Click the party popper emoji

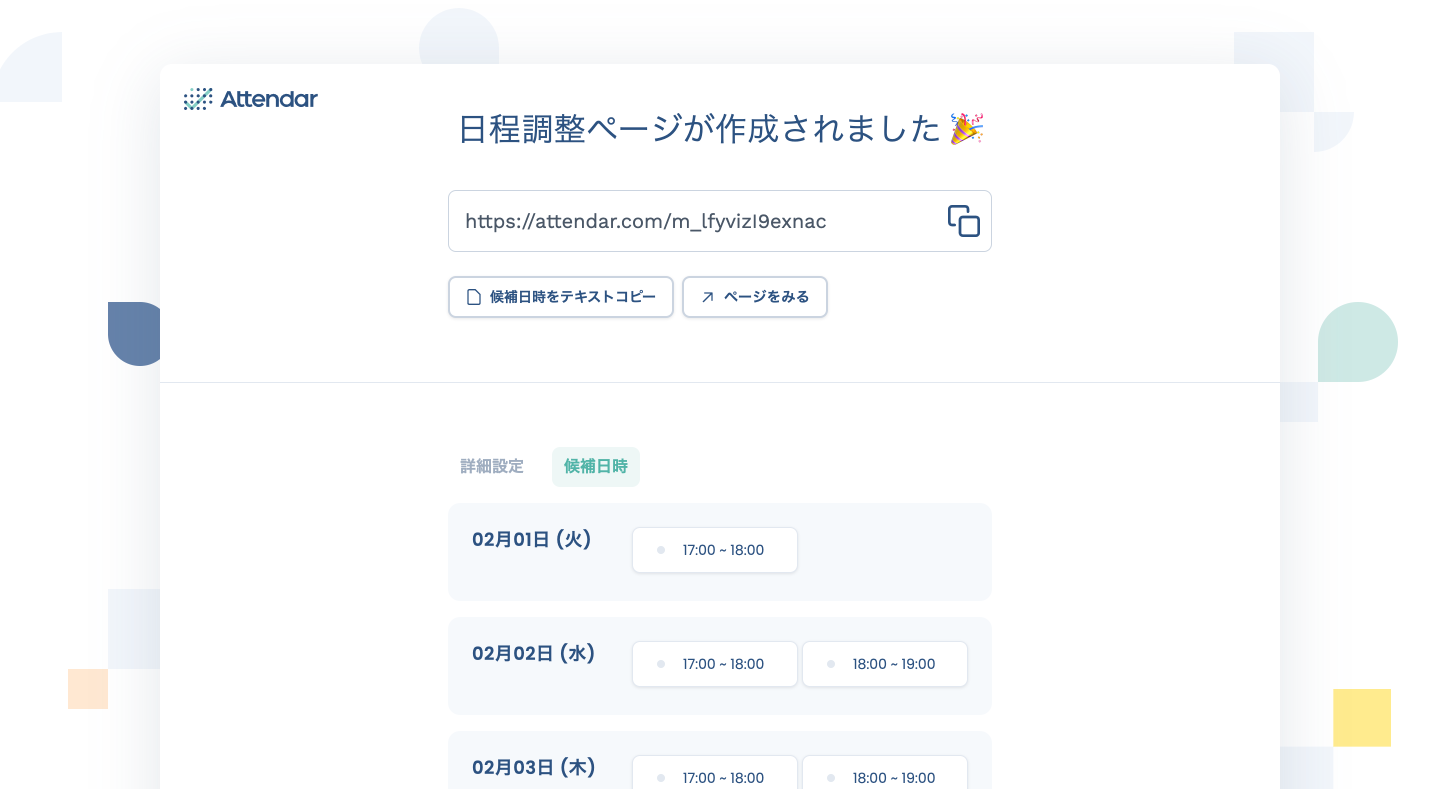[x=967, y=129]
